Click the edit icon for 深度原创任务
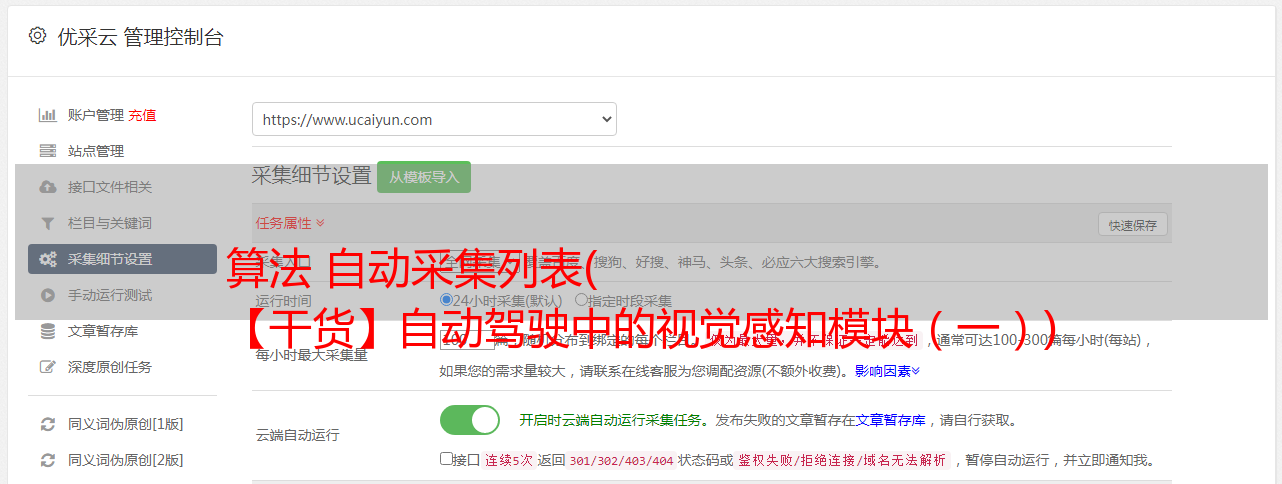 click(47, 367)
